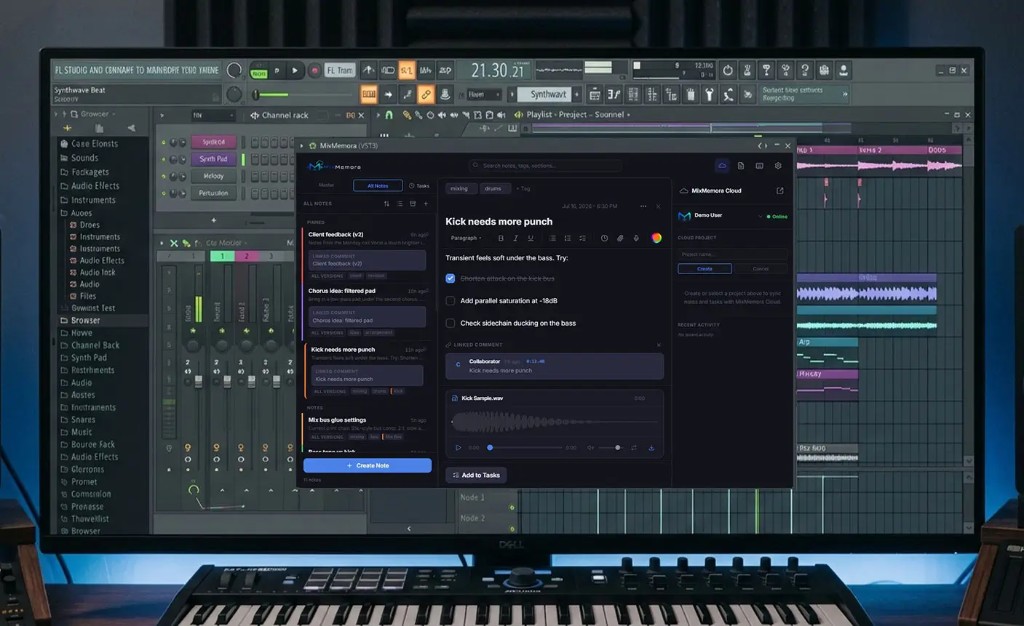Expand the Demo User account dropdown
The width and height of the screenshot is (1024, 626).
click(x=760, y=216)
